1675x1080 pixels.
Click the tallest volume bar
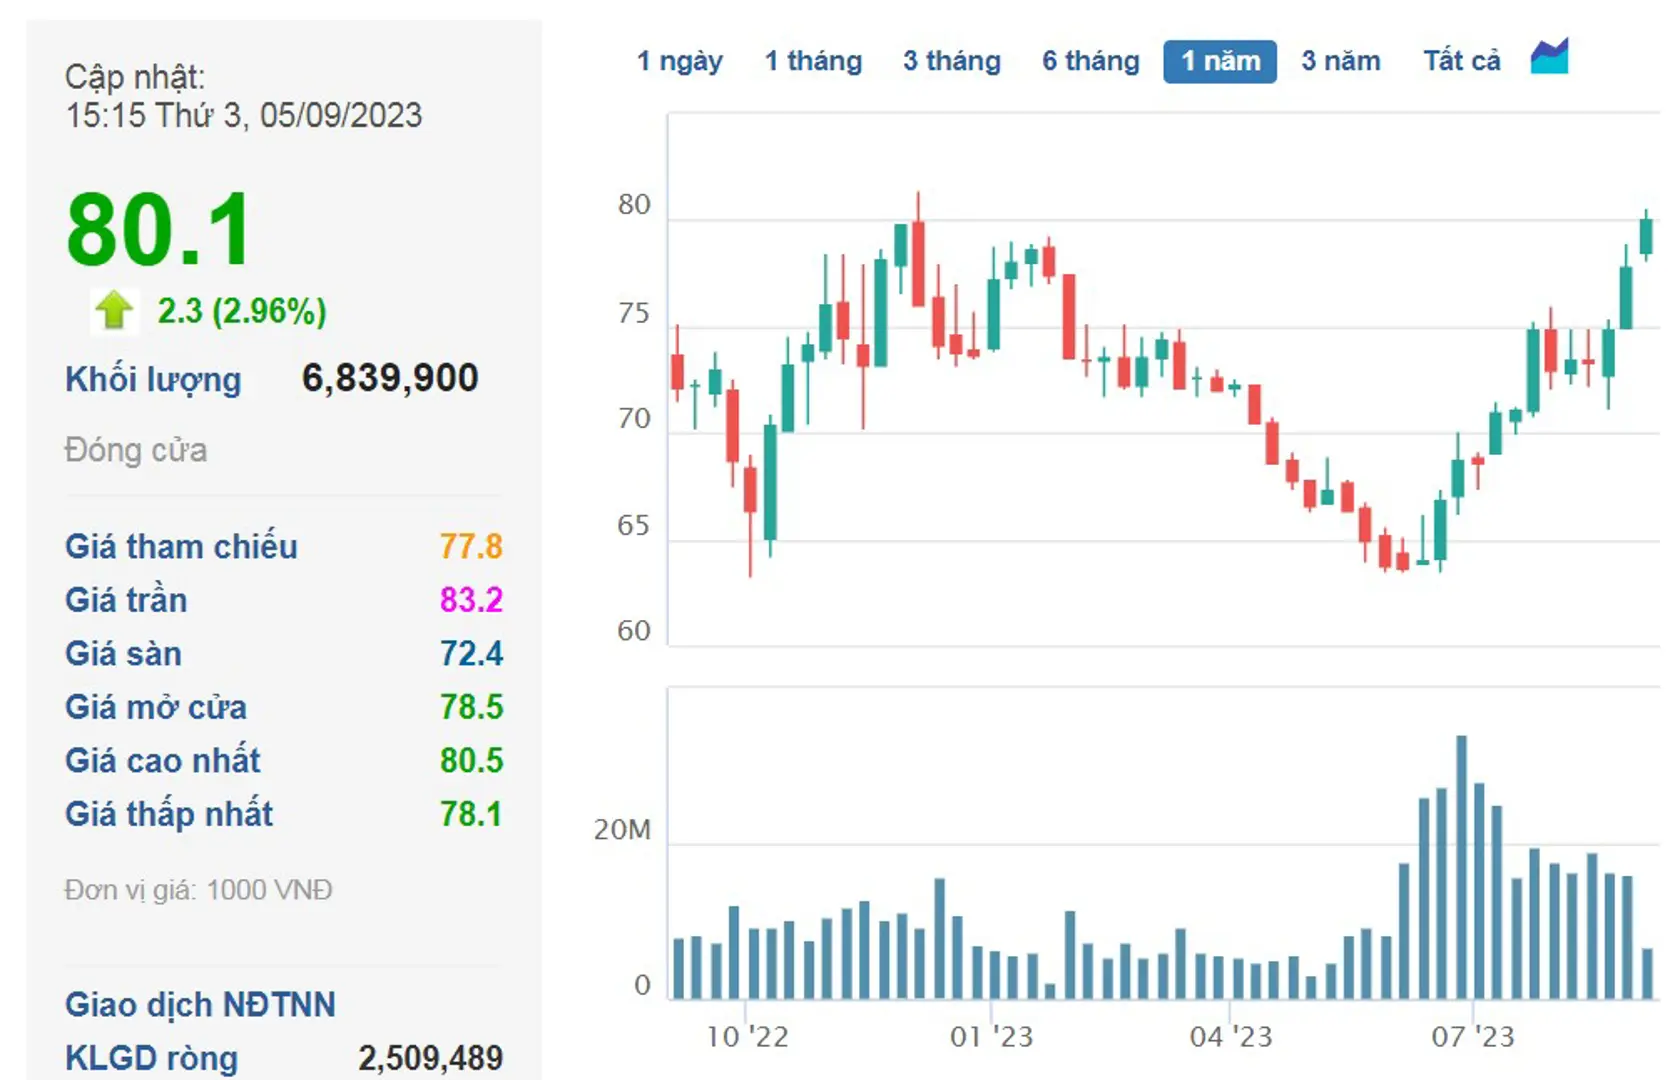pos(1462,867)
